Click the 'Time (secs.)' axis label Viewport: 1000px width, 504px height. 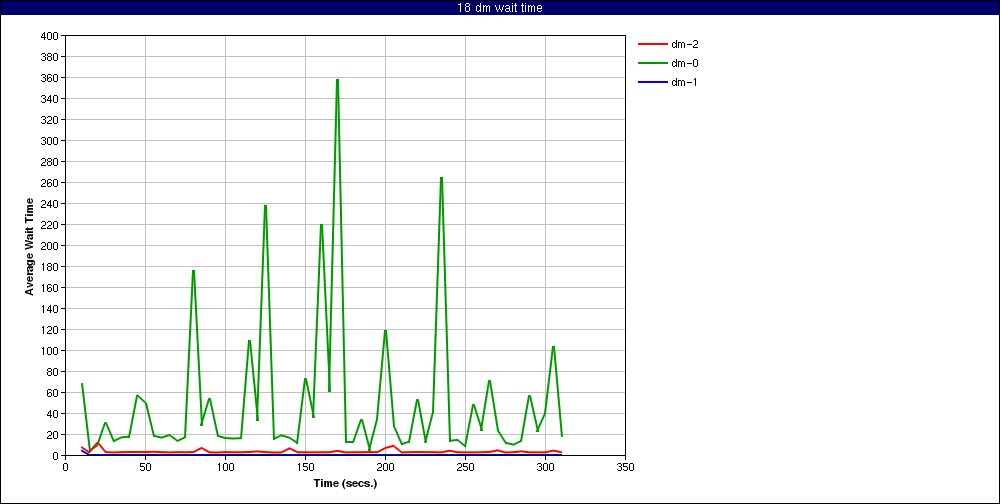[346, 483]
